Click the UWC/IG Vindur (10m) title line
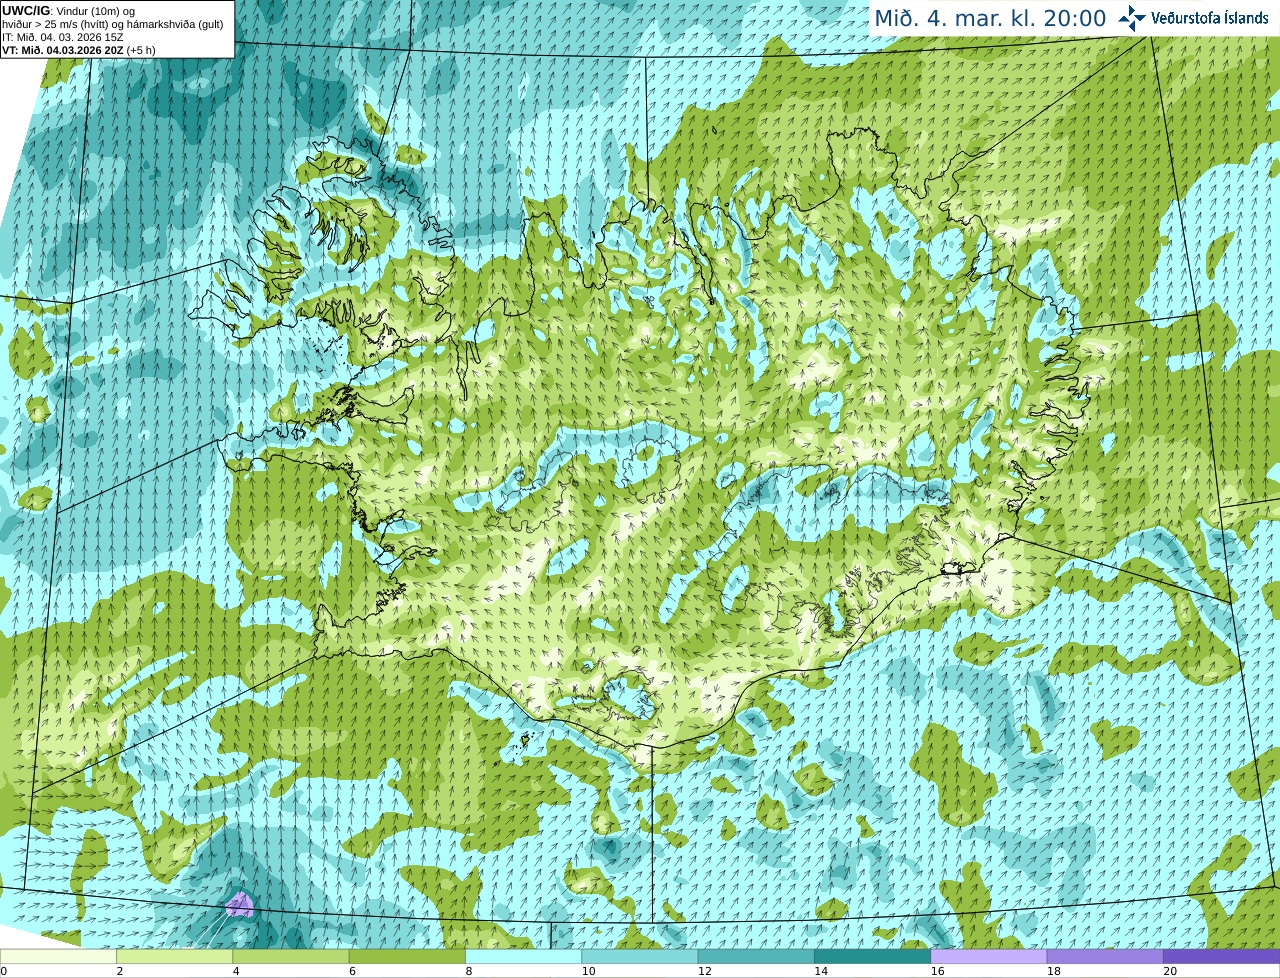The image size is (1280, 978). tap(68, 11)
